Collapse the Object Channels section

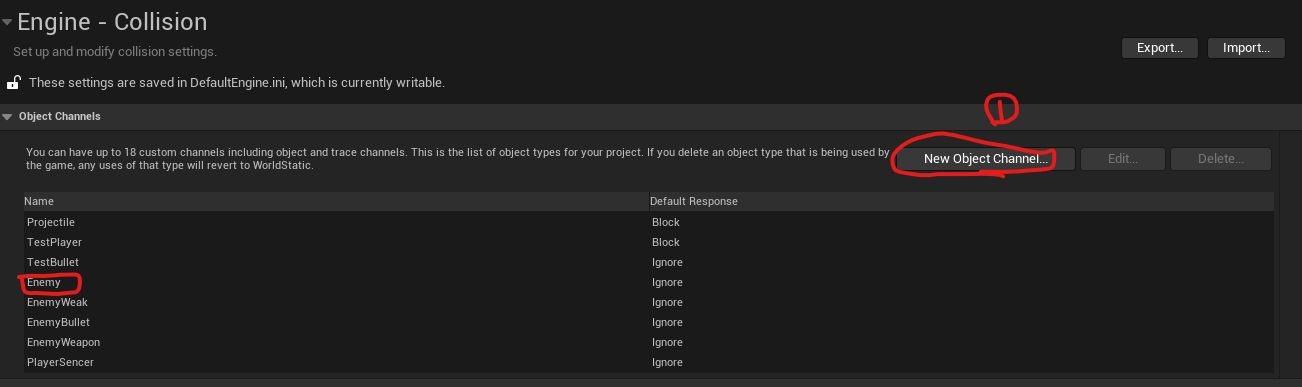click(x=8, y=117)
